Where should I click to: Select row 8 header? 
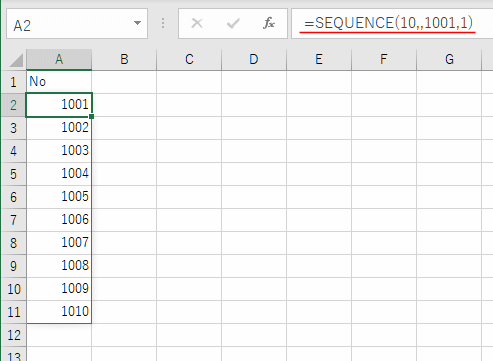(13, 243)
